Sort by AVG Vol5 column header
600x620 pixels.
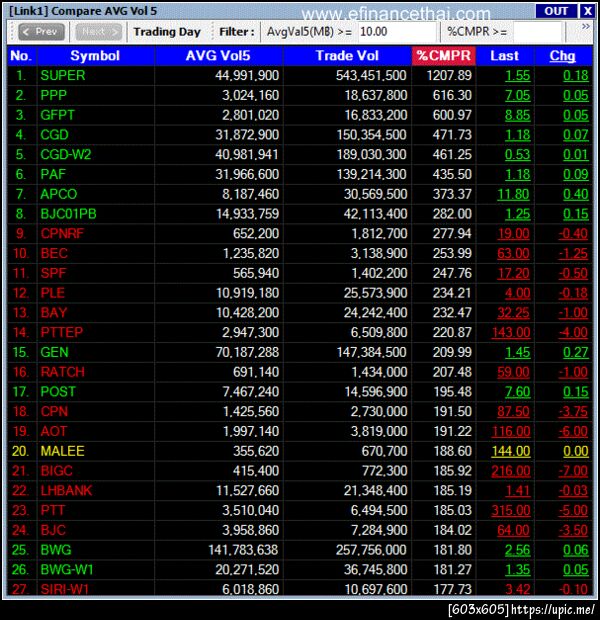tap(218, 56)
